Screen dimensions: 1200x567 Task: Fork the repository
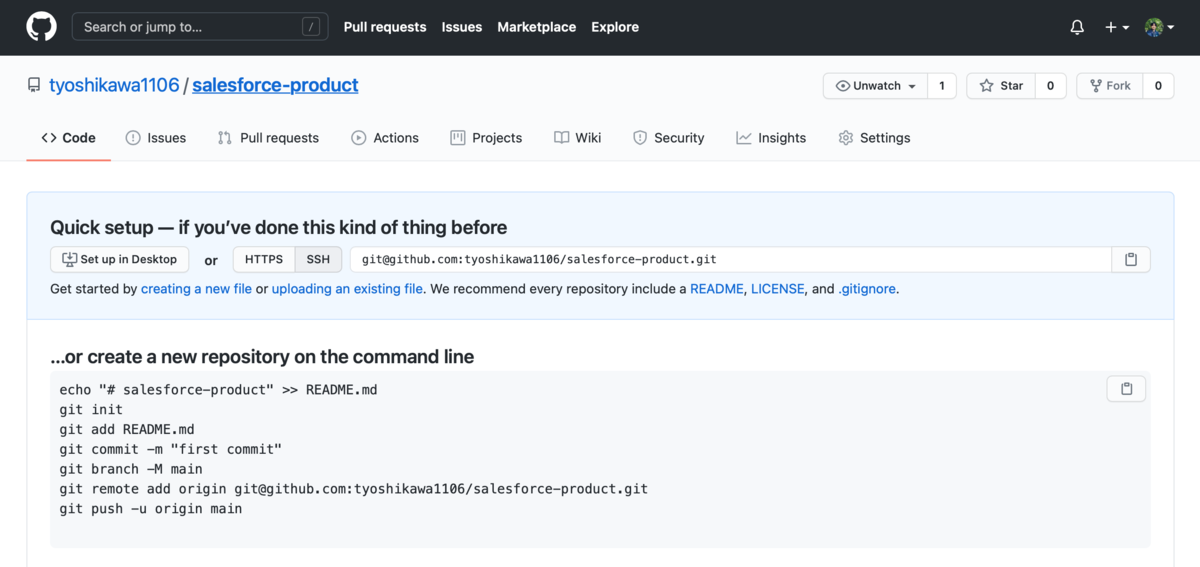pyautogui.click(x=1110, y=86)
